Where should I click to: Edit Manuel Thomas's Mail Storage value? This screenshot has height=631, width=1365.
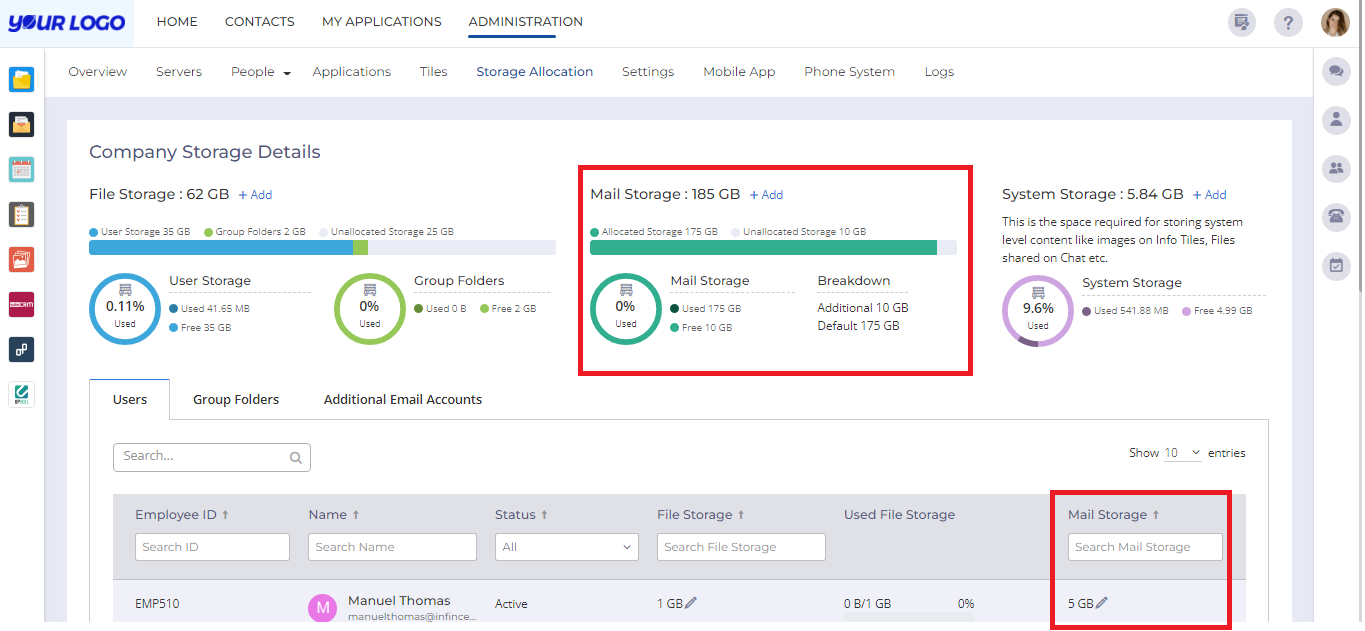[x=1103, y=603]
